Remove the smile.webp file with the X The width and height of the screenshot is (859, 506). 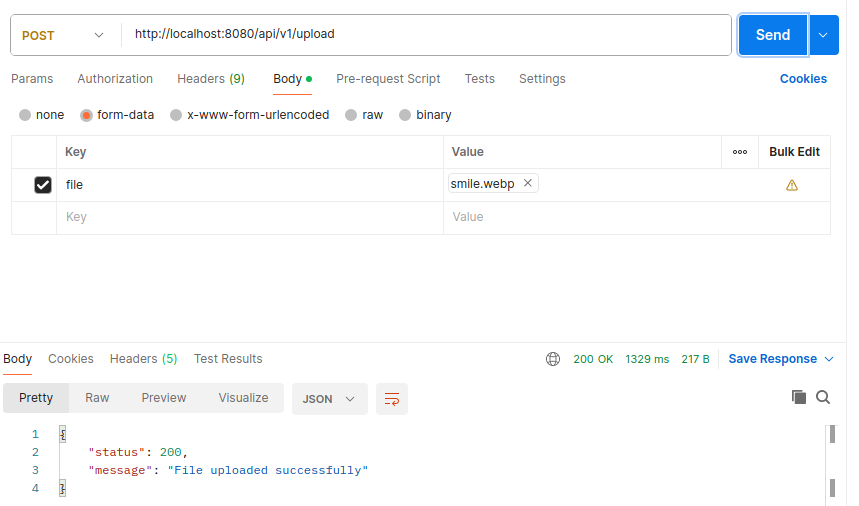[528, 183]
